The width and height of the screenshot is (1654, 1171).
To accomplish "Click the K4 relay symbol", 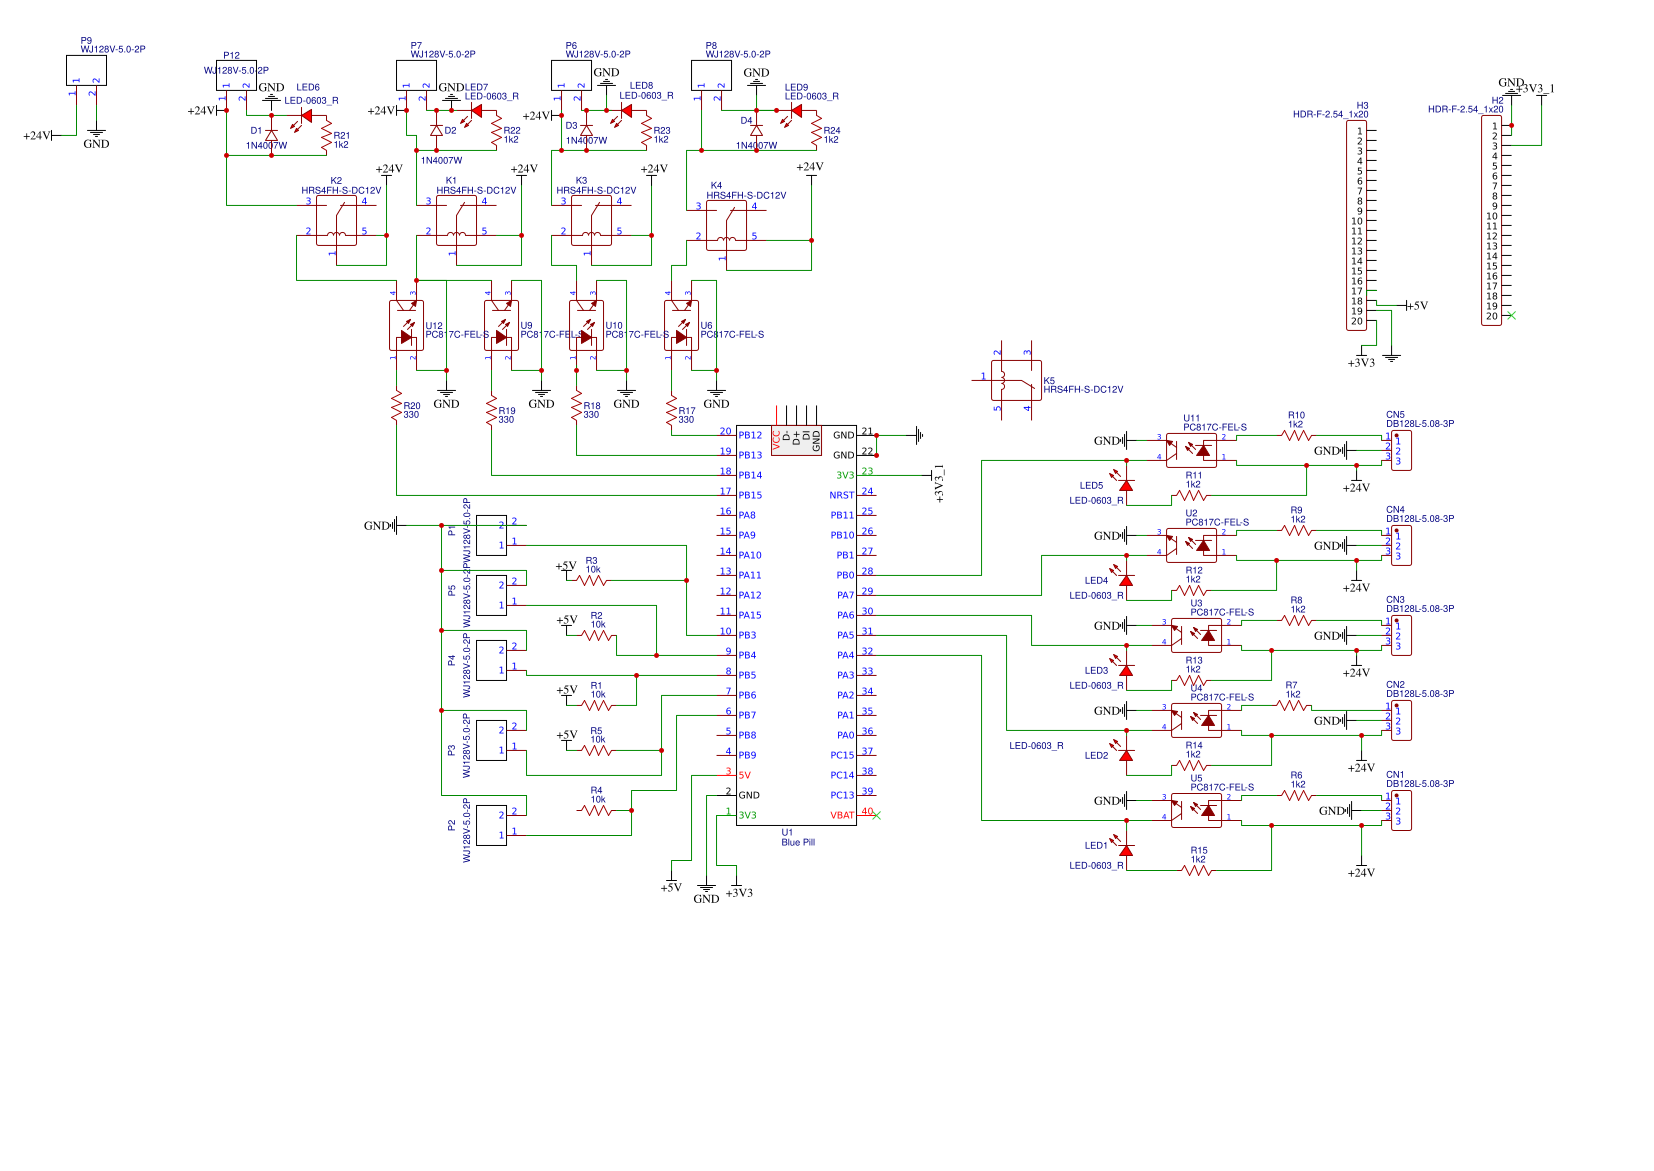I will tap(726, 226).
